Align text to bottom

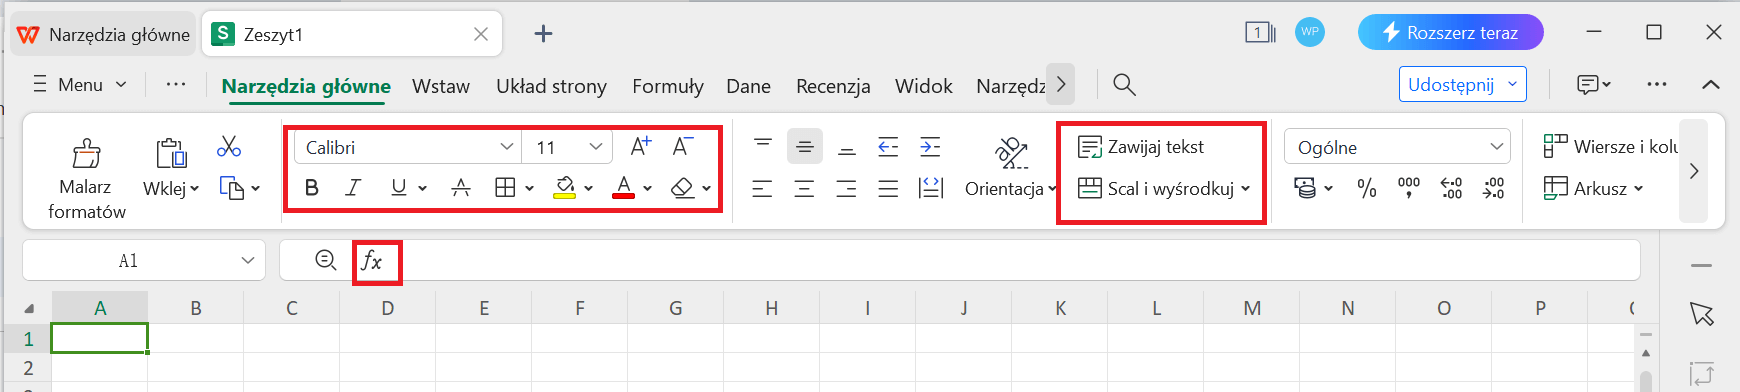847,147
